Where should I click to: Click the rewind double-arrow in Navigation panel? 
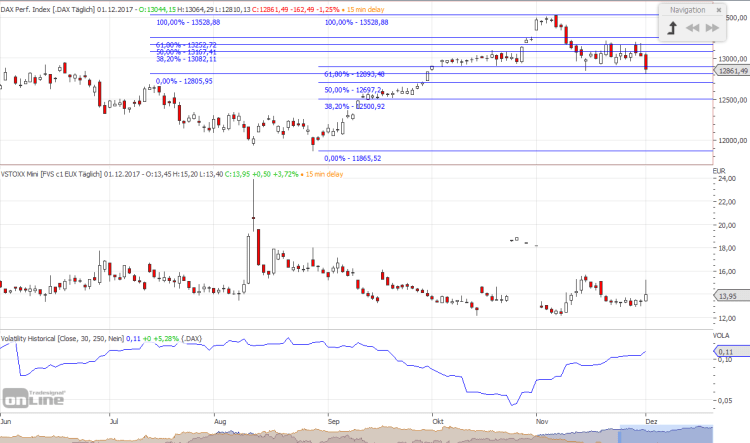click(x=695, y=28)
